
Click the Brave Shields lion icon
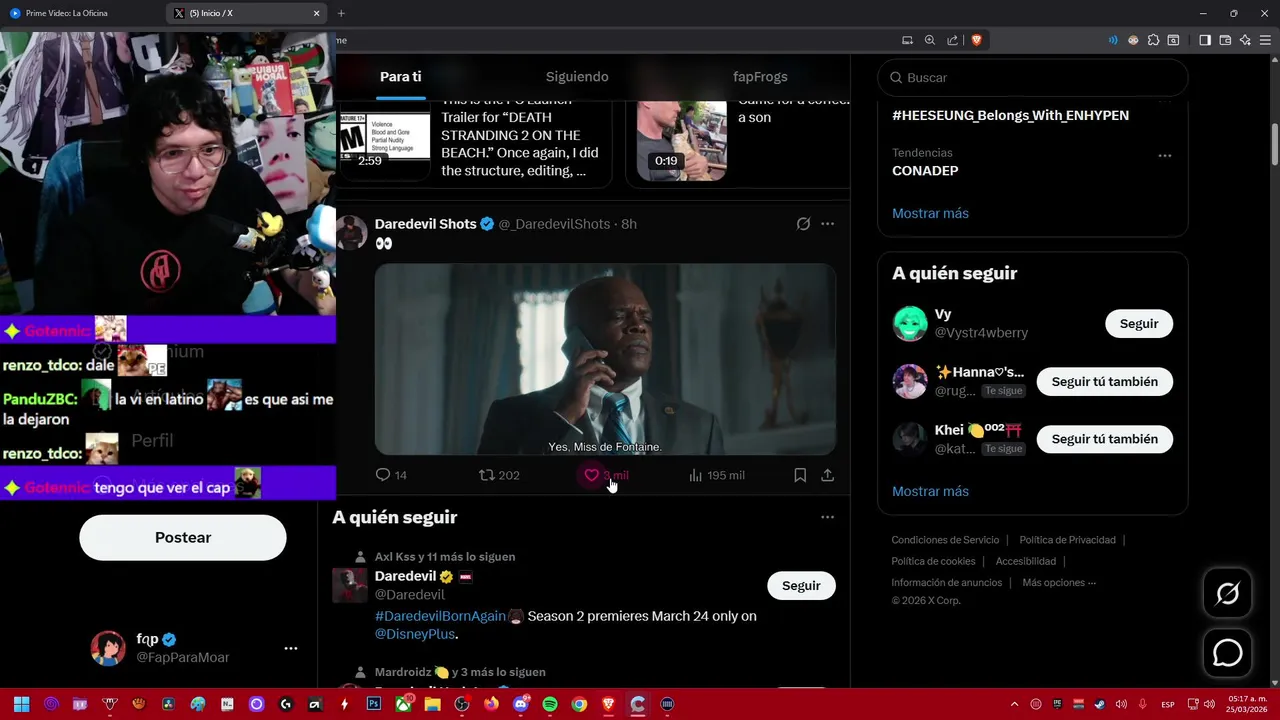pos(976,40)
